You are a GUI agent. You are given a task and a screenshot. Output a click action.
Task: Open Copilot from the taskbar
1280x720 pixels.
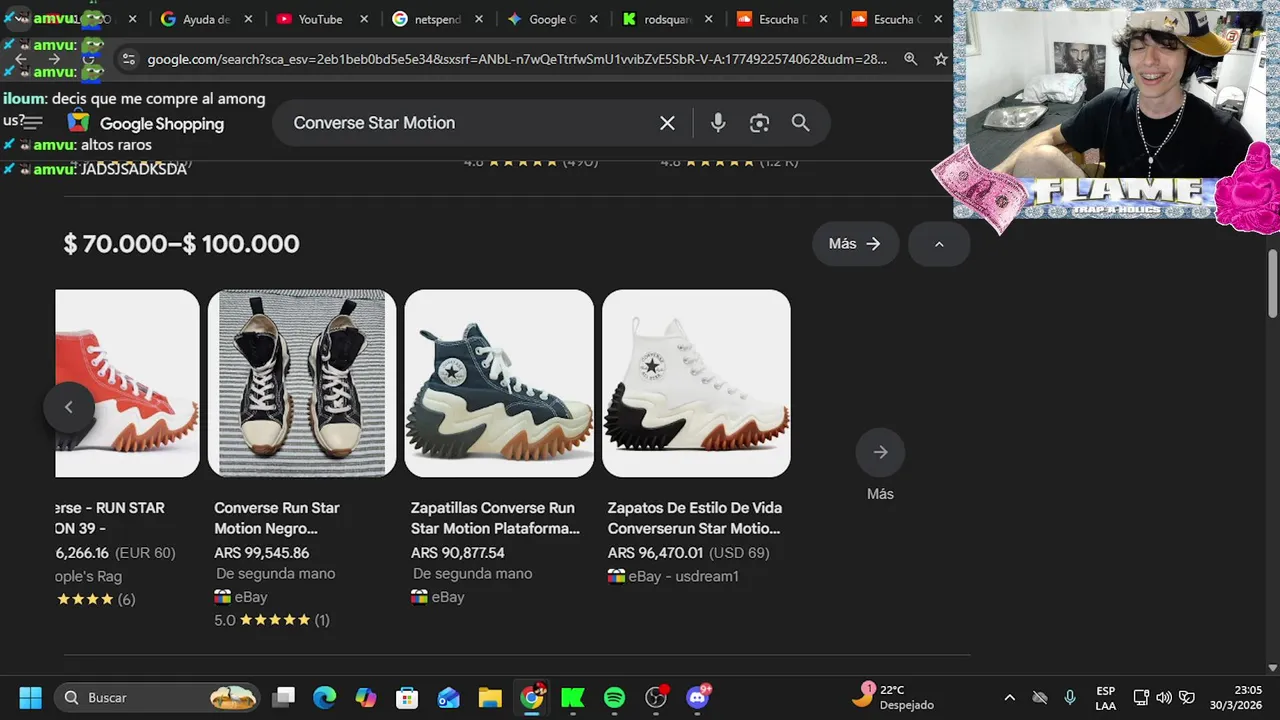(x=366, y=697)
